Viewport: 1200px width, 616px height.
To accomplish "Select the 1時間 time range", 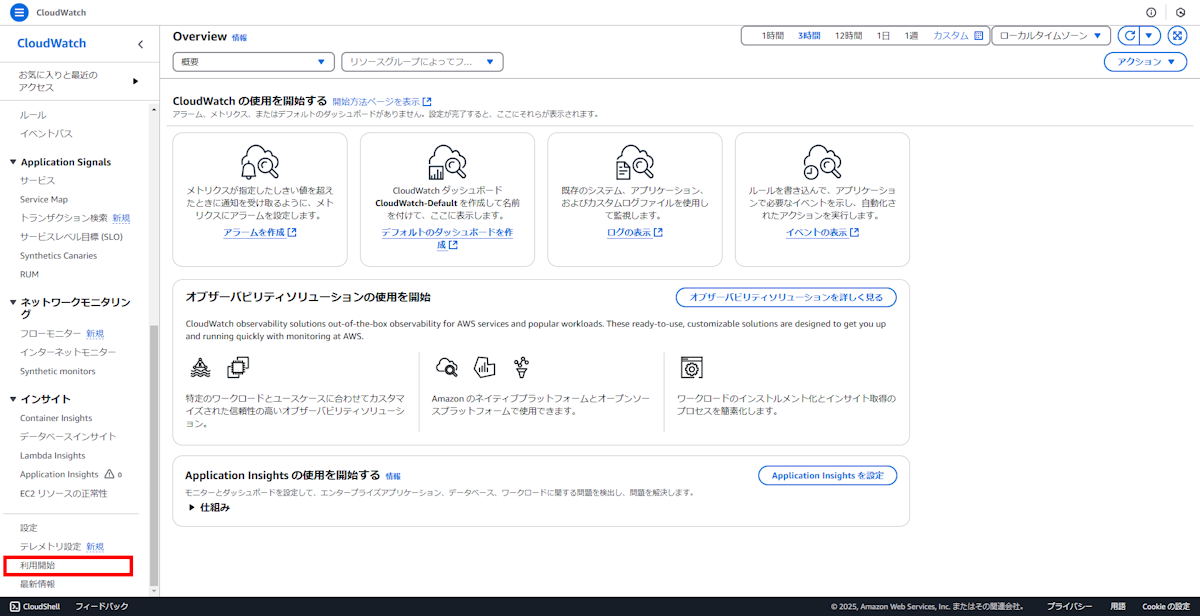I will (x=773, y=36).
